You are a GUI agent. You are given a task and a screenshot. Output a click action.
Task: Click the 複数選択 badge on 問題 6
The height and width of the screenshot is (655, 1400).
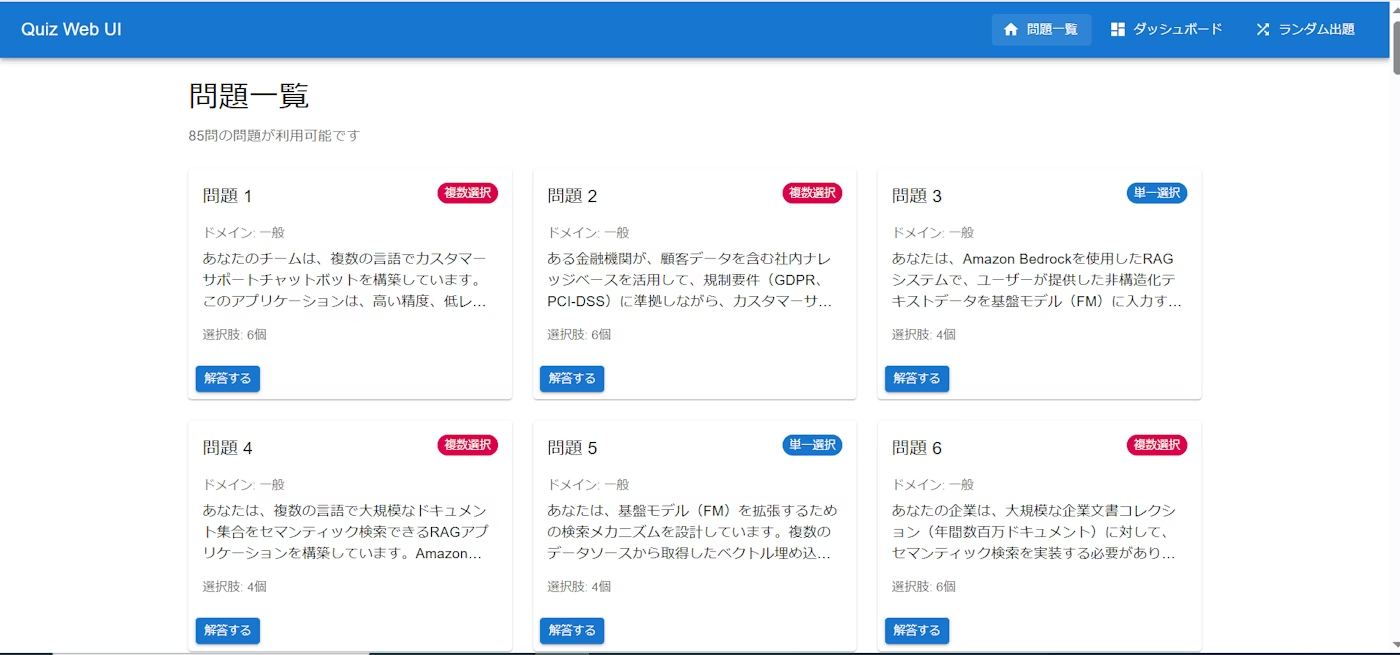pyautogui.click(x=1157, y=445)
